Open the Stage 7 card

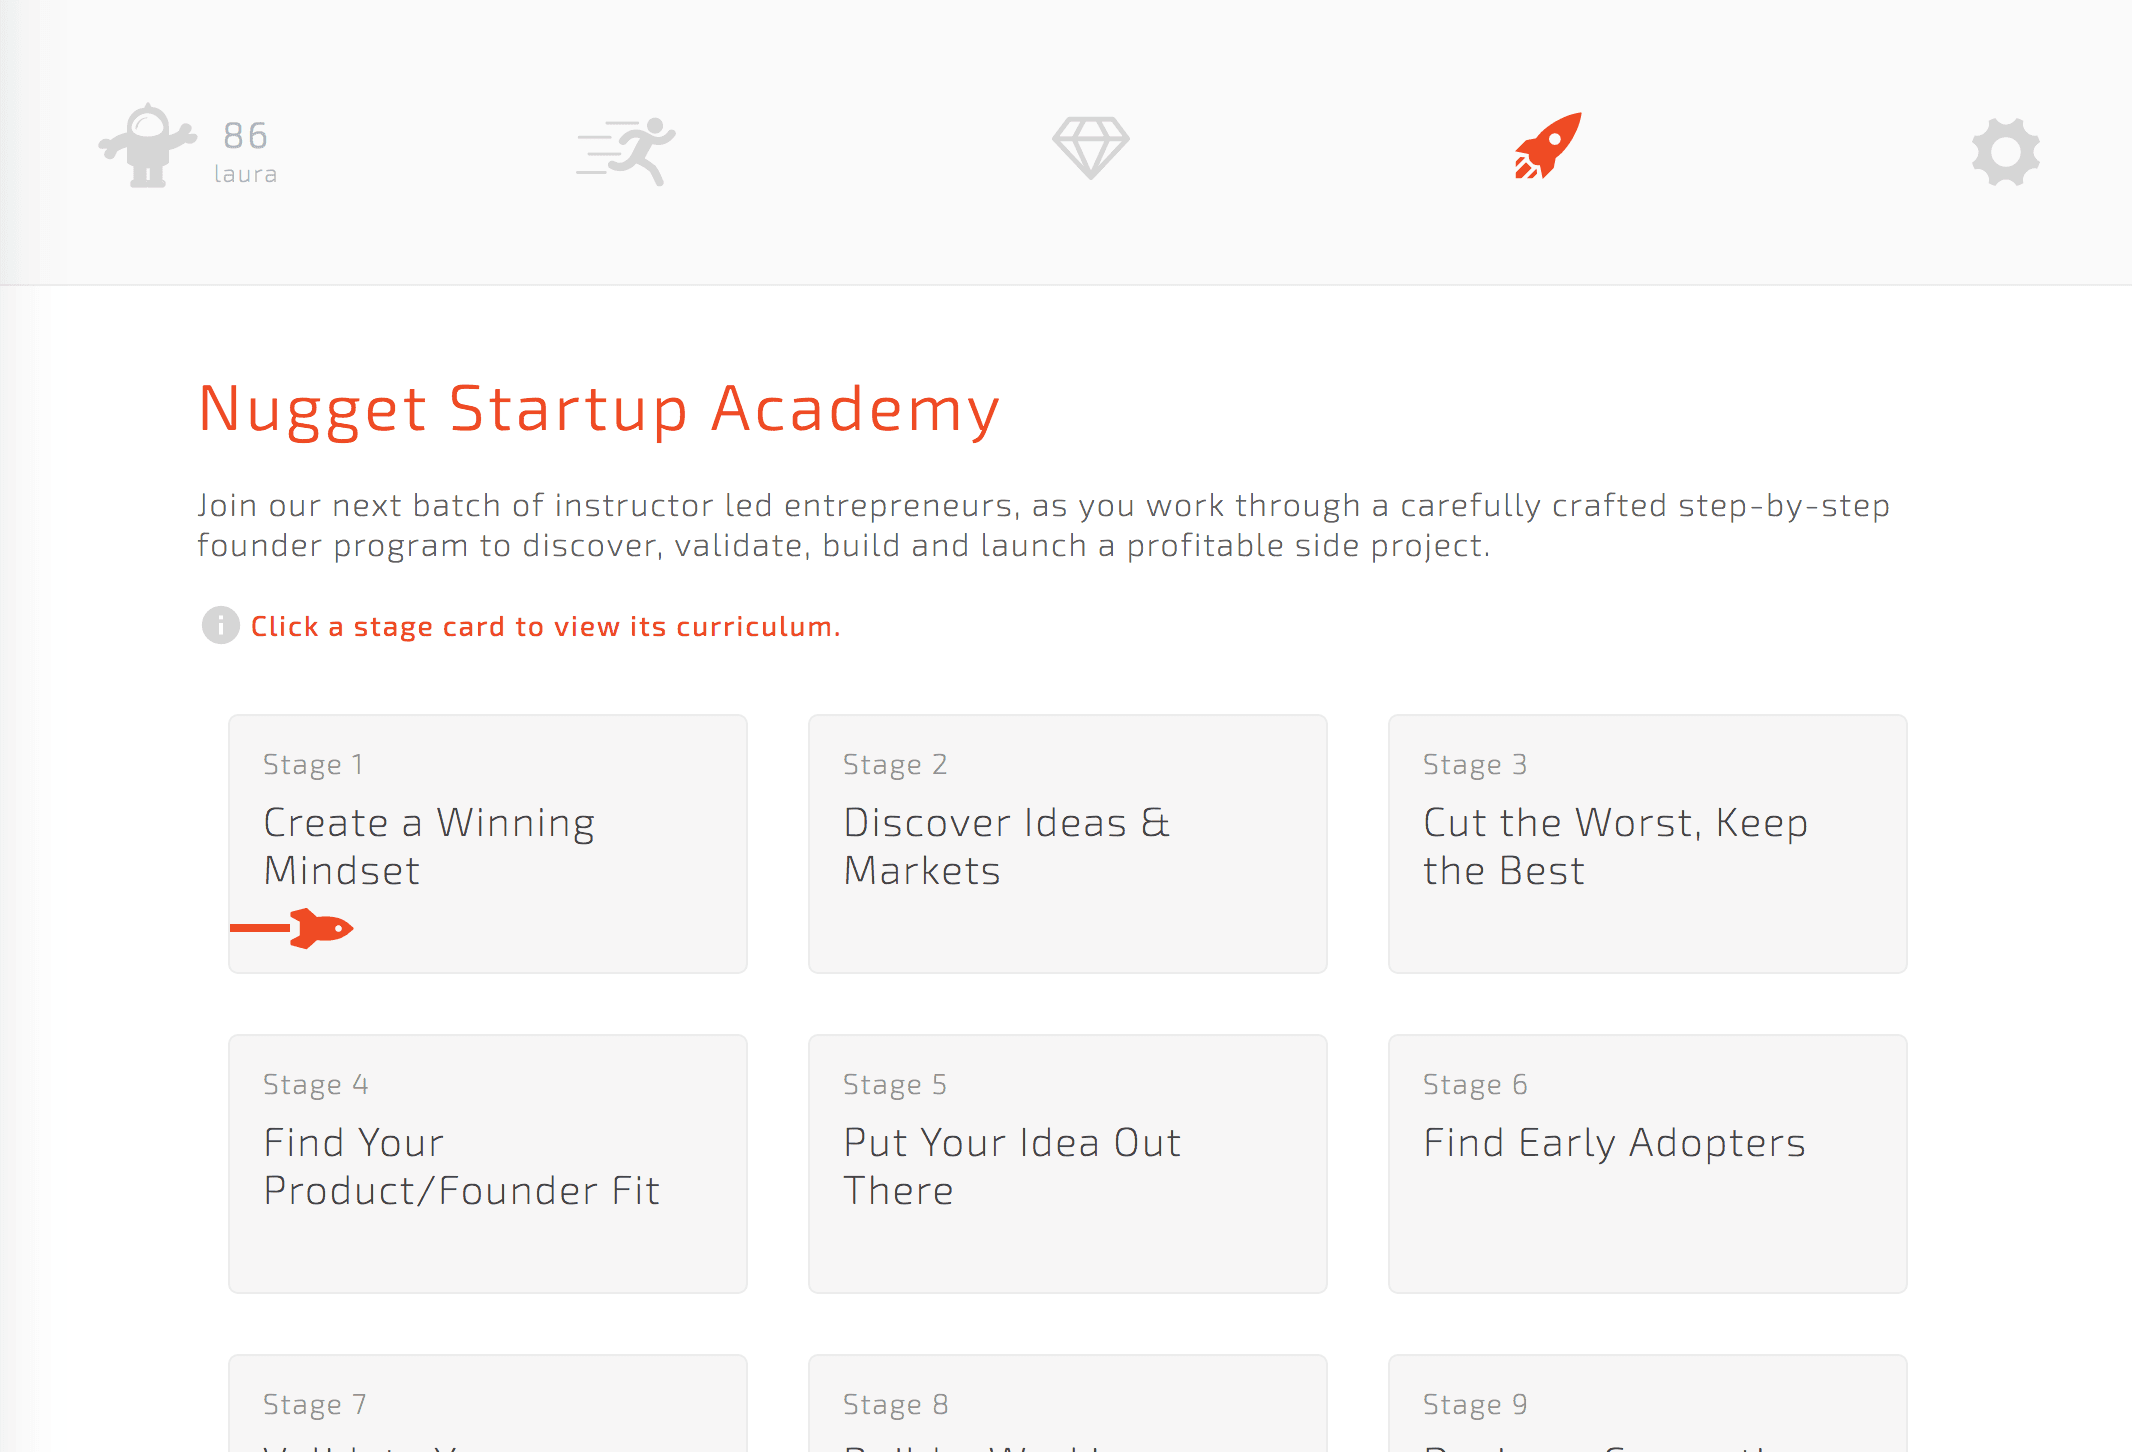click(487, 1405)
